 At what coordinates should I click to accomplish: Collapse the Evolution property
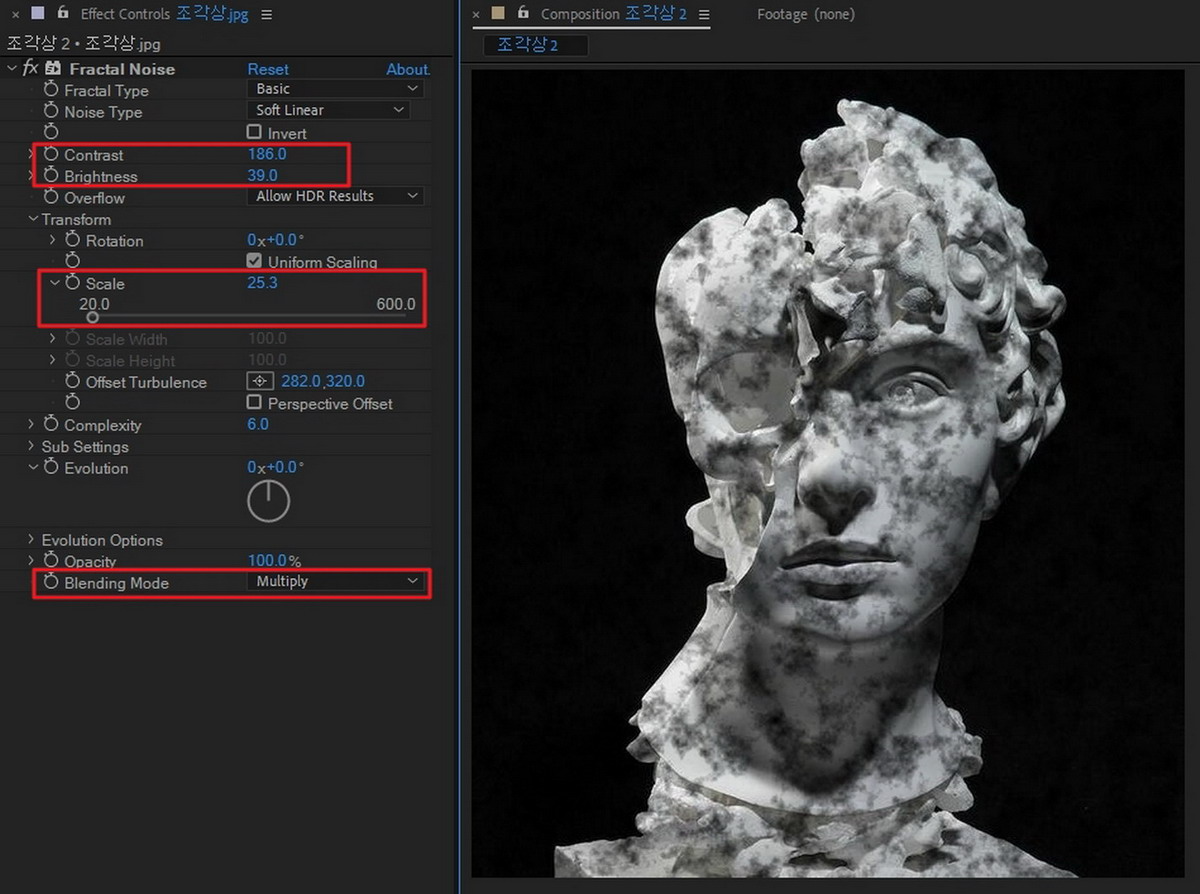[32, 468]
